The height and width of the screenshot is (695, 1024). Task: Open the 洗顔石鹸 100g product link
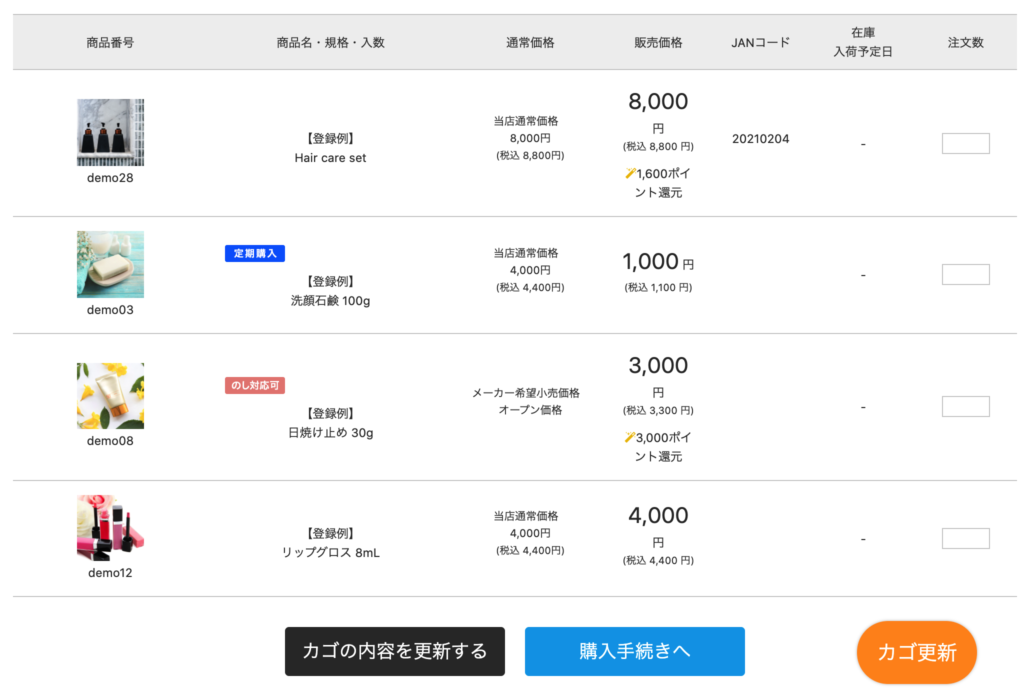pos(330,301)
